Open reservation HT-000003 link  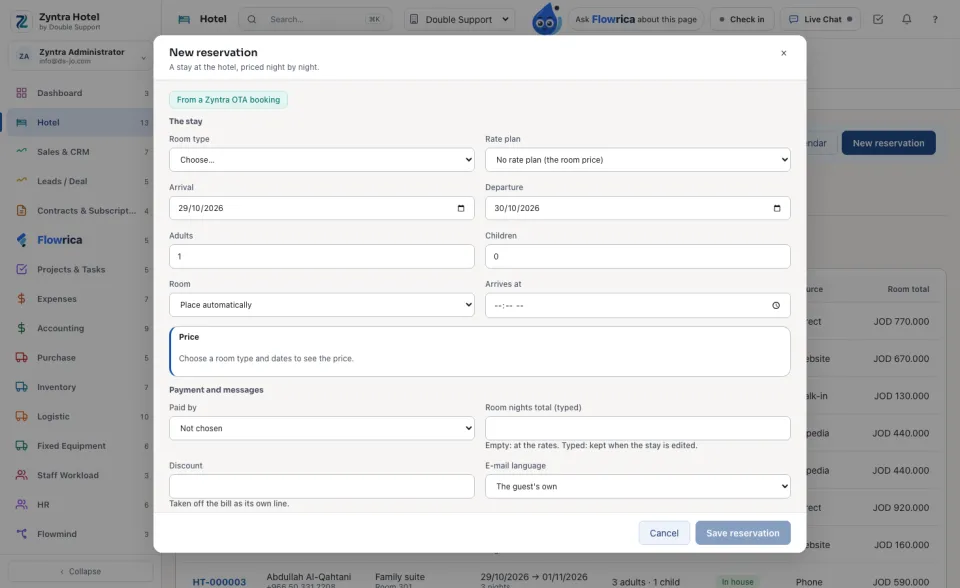click(219, 582)
